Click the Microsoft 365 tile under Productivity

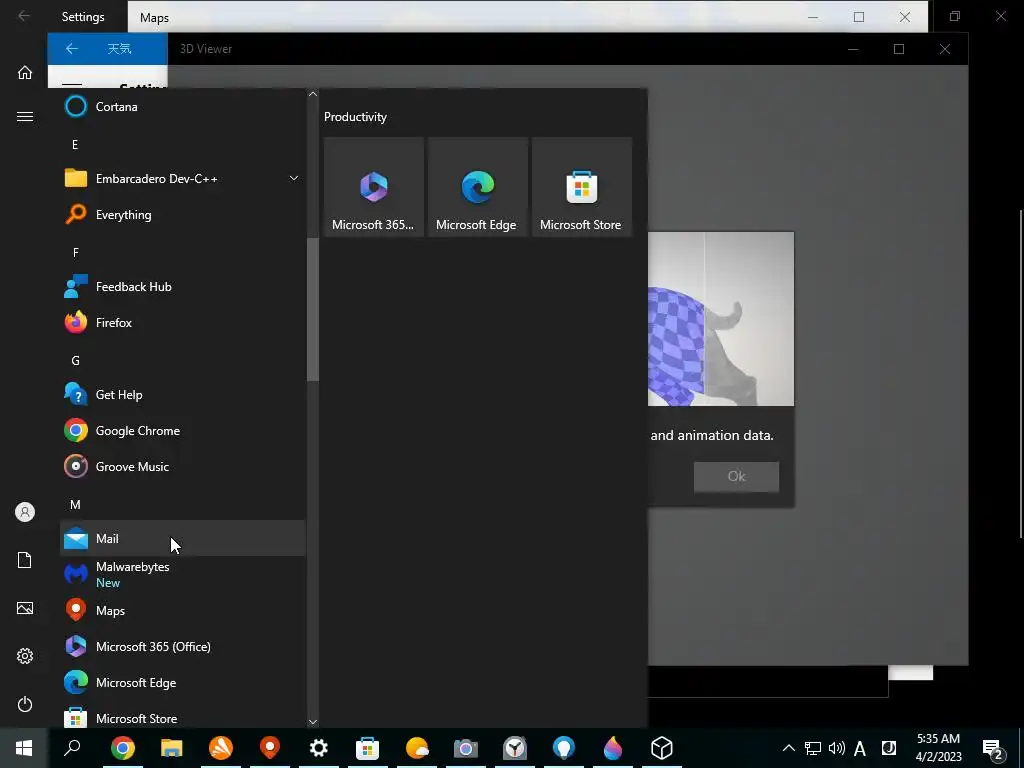click(374, 187)
